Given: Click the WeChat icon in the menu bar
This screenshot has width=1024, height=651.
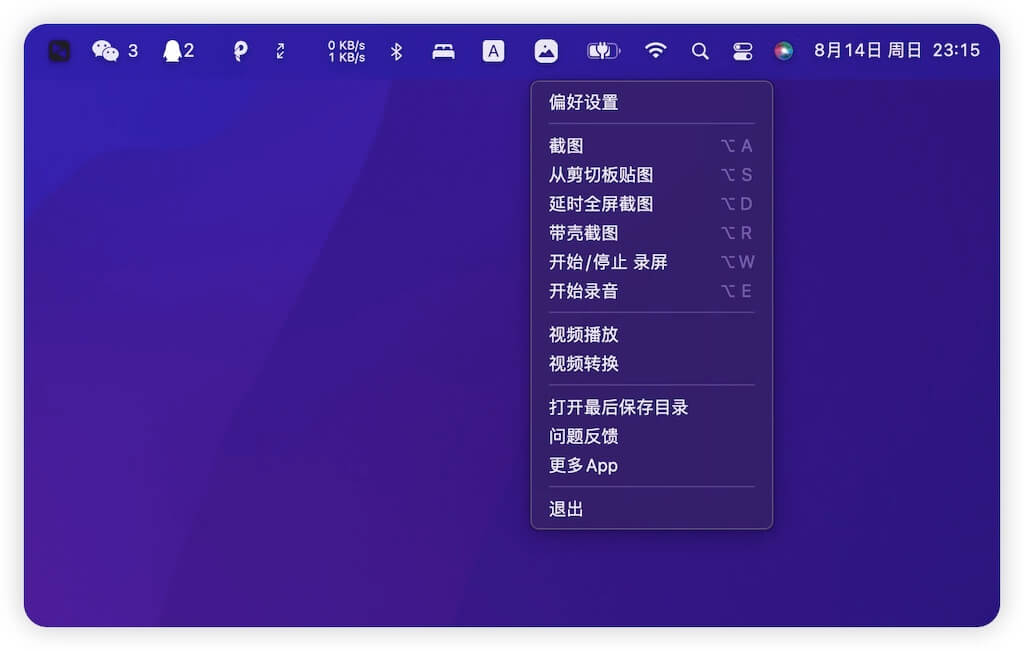Looking at the screenshot, I should click(105, 51).
